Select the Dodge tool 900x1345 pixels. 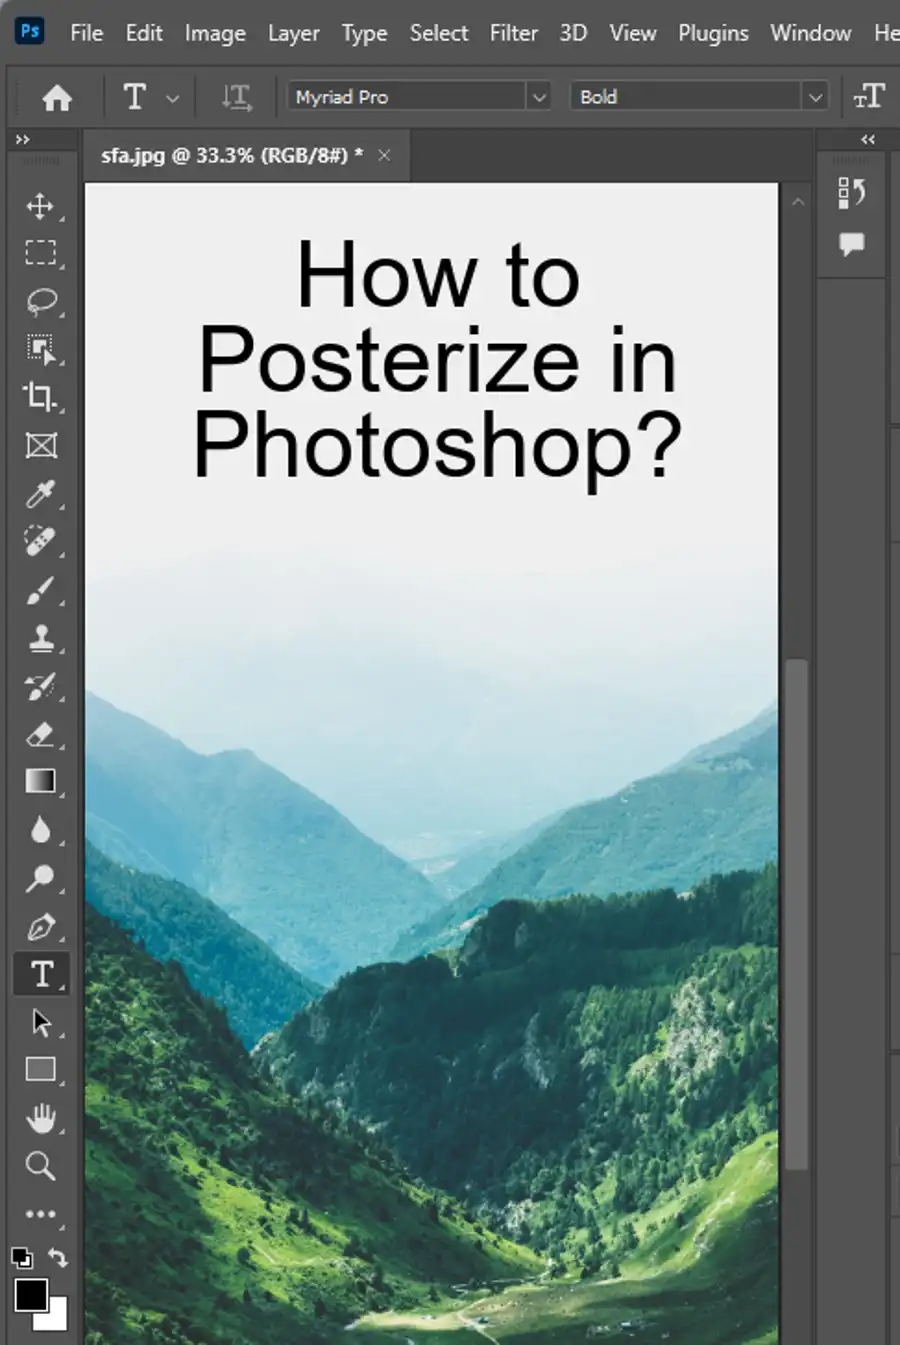click(x=40, y=878)
